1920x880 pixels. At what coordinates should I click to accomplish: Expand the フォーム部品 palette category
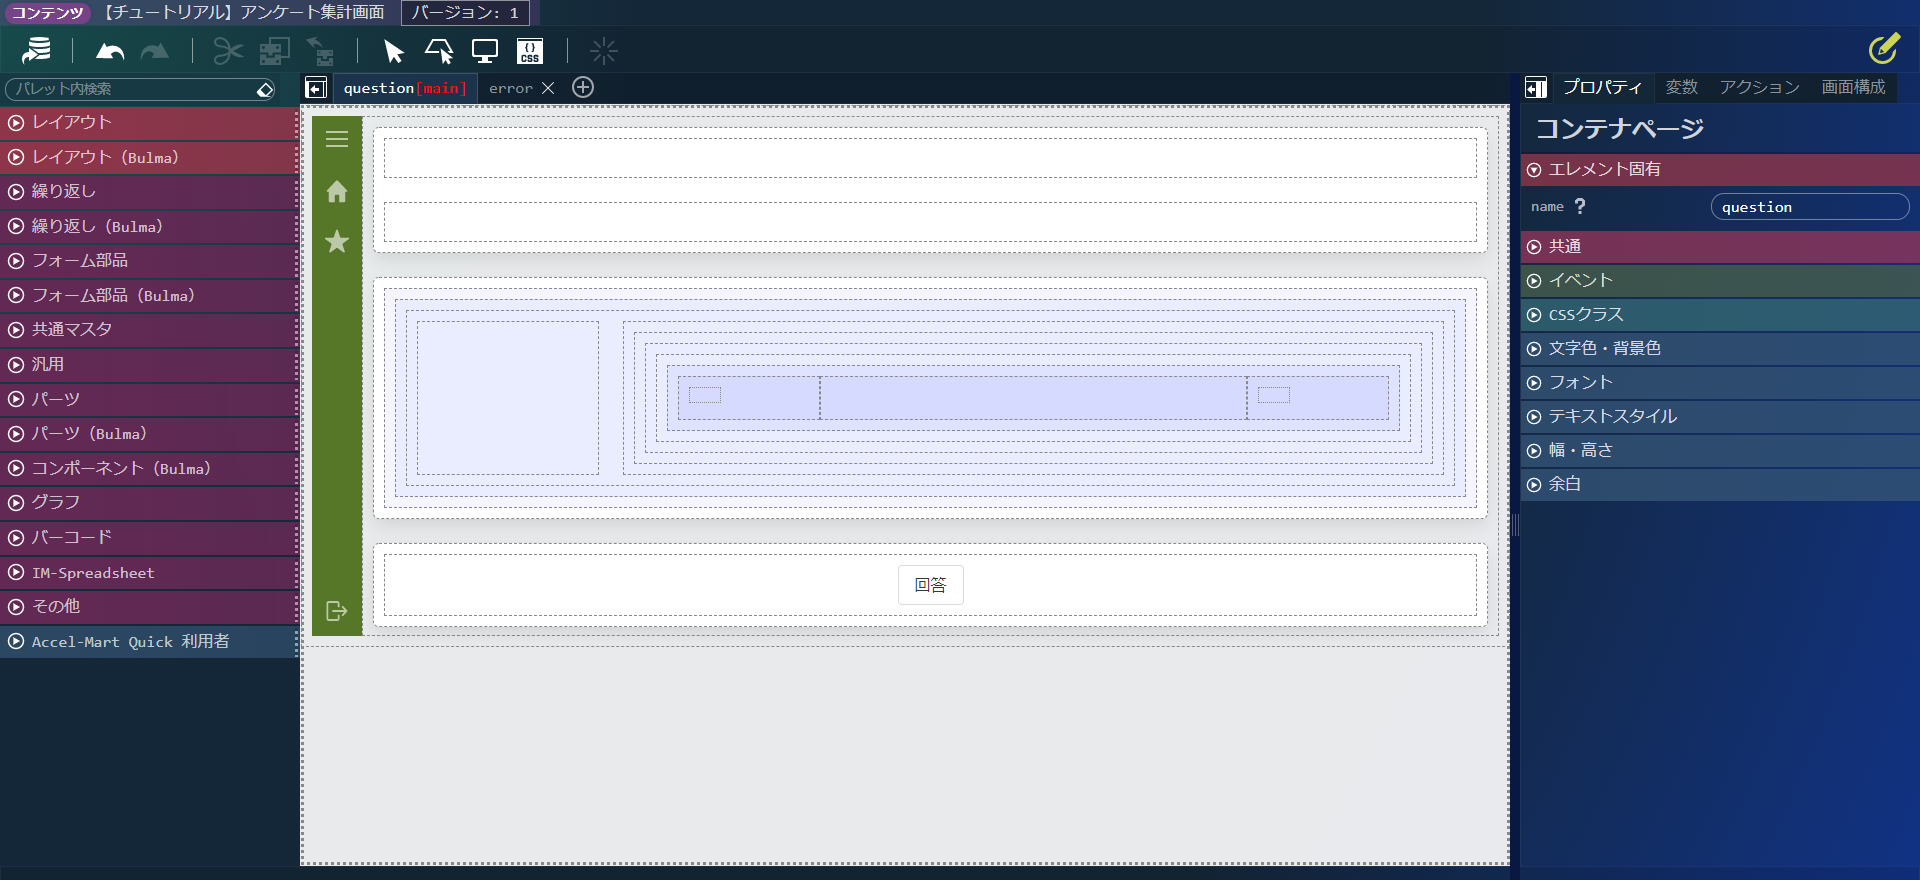point(149,260)
